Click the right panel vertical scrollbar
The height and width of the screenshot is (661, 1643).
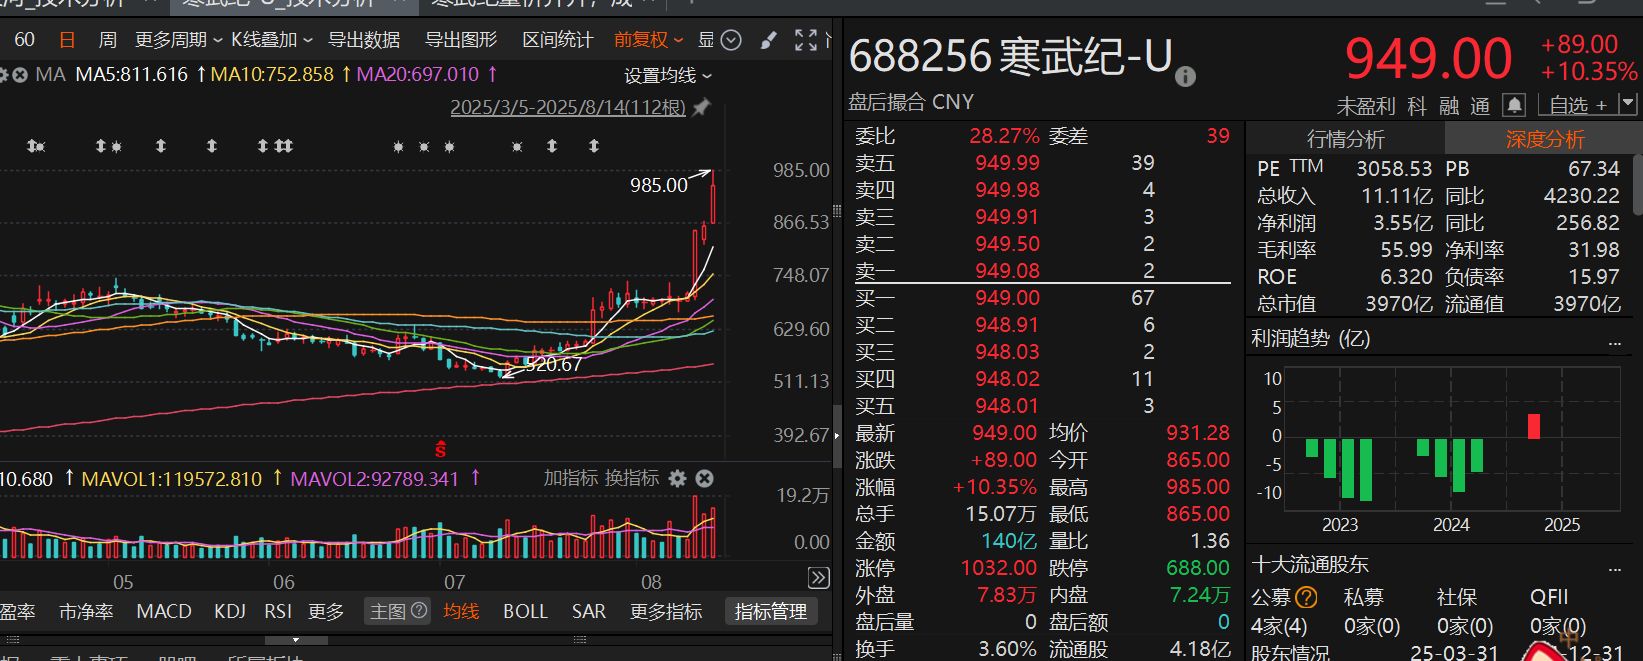(1637, 185)
